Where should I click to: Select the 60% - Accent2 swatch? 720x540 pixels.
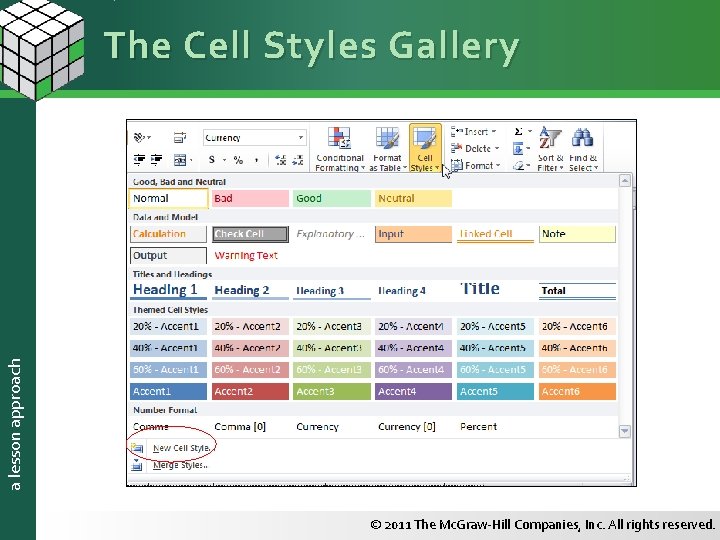251,370
